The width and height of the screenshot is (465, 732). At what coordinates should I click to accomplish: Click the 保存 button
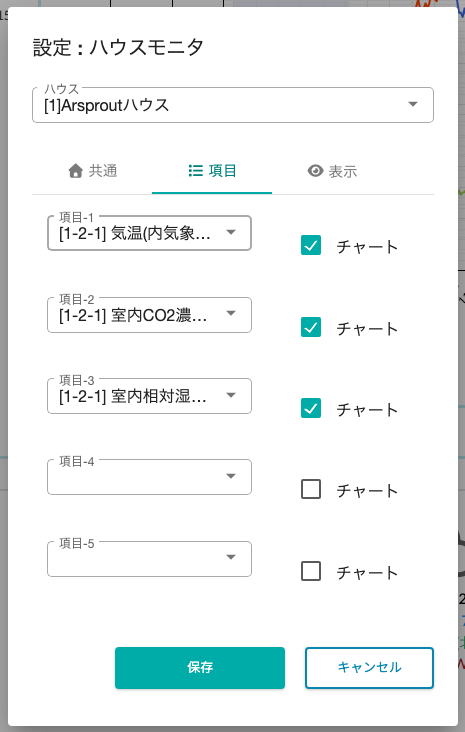click(200, 668)
